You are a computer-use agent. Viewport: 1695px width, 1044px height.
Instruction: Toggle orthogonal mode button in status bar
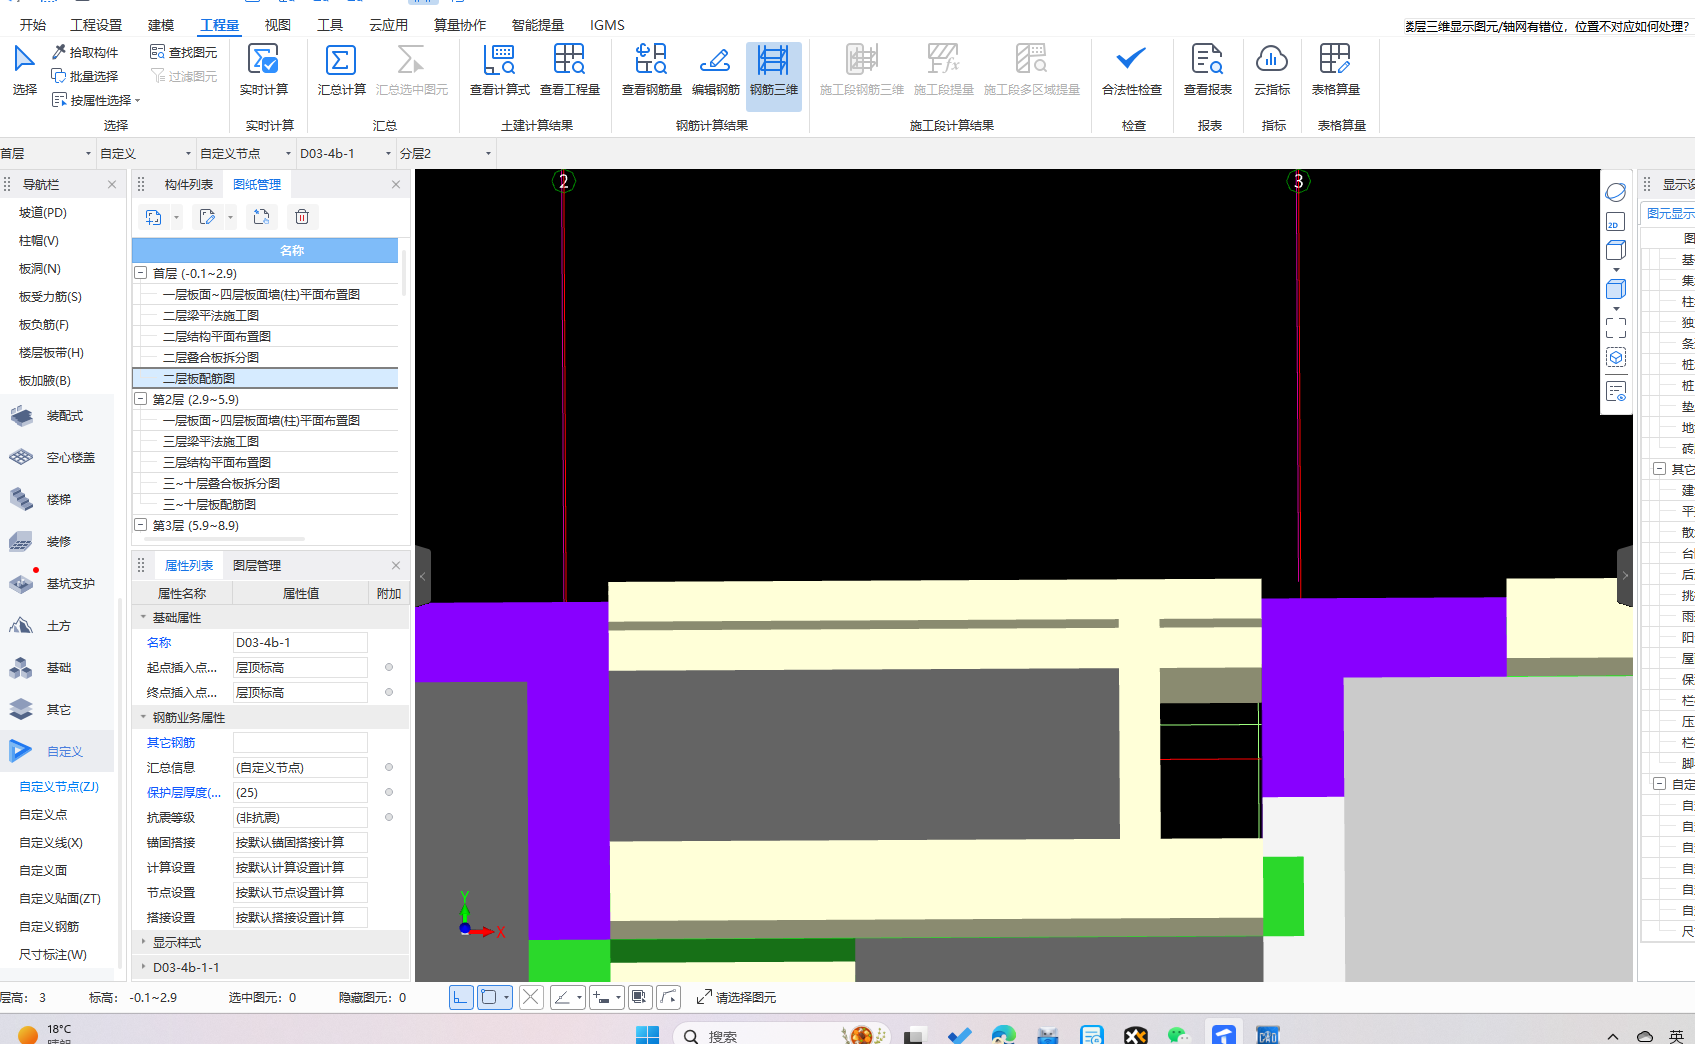(461, 997)
